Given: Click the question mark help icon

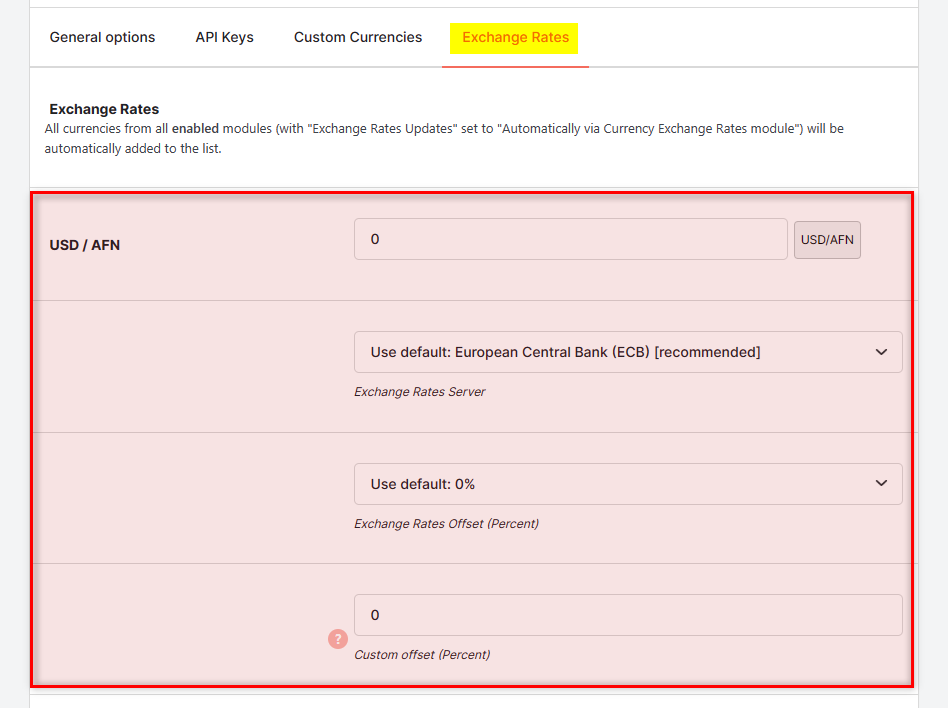Looking at the screenshot, I should point(338,638).
